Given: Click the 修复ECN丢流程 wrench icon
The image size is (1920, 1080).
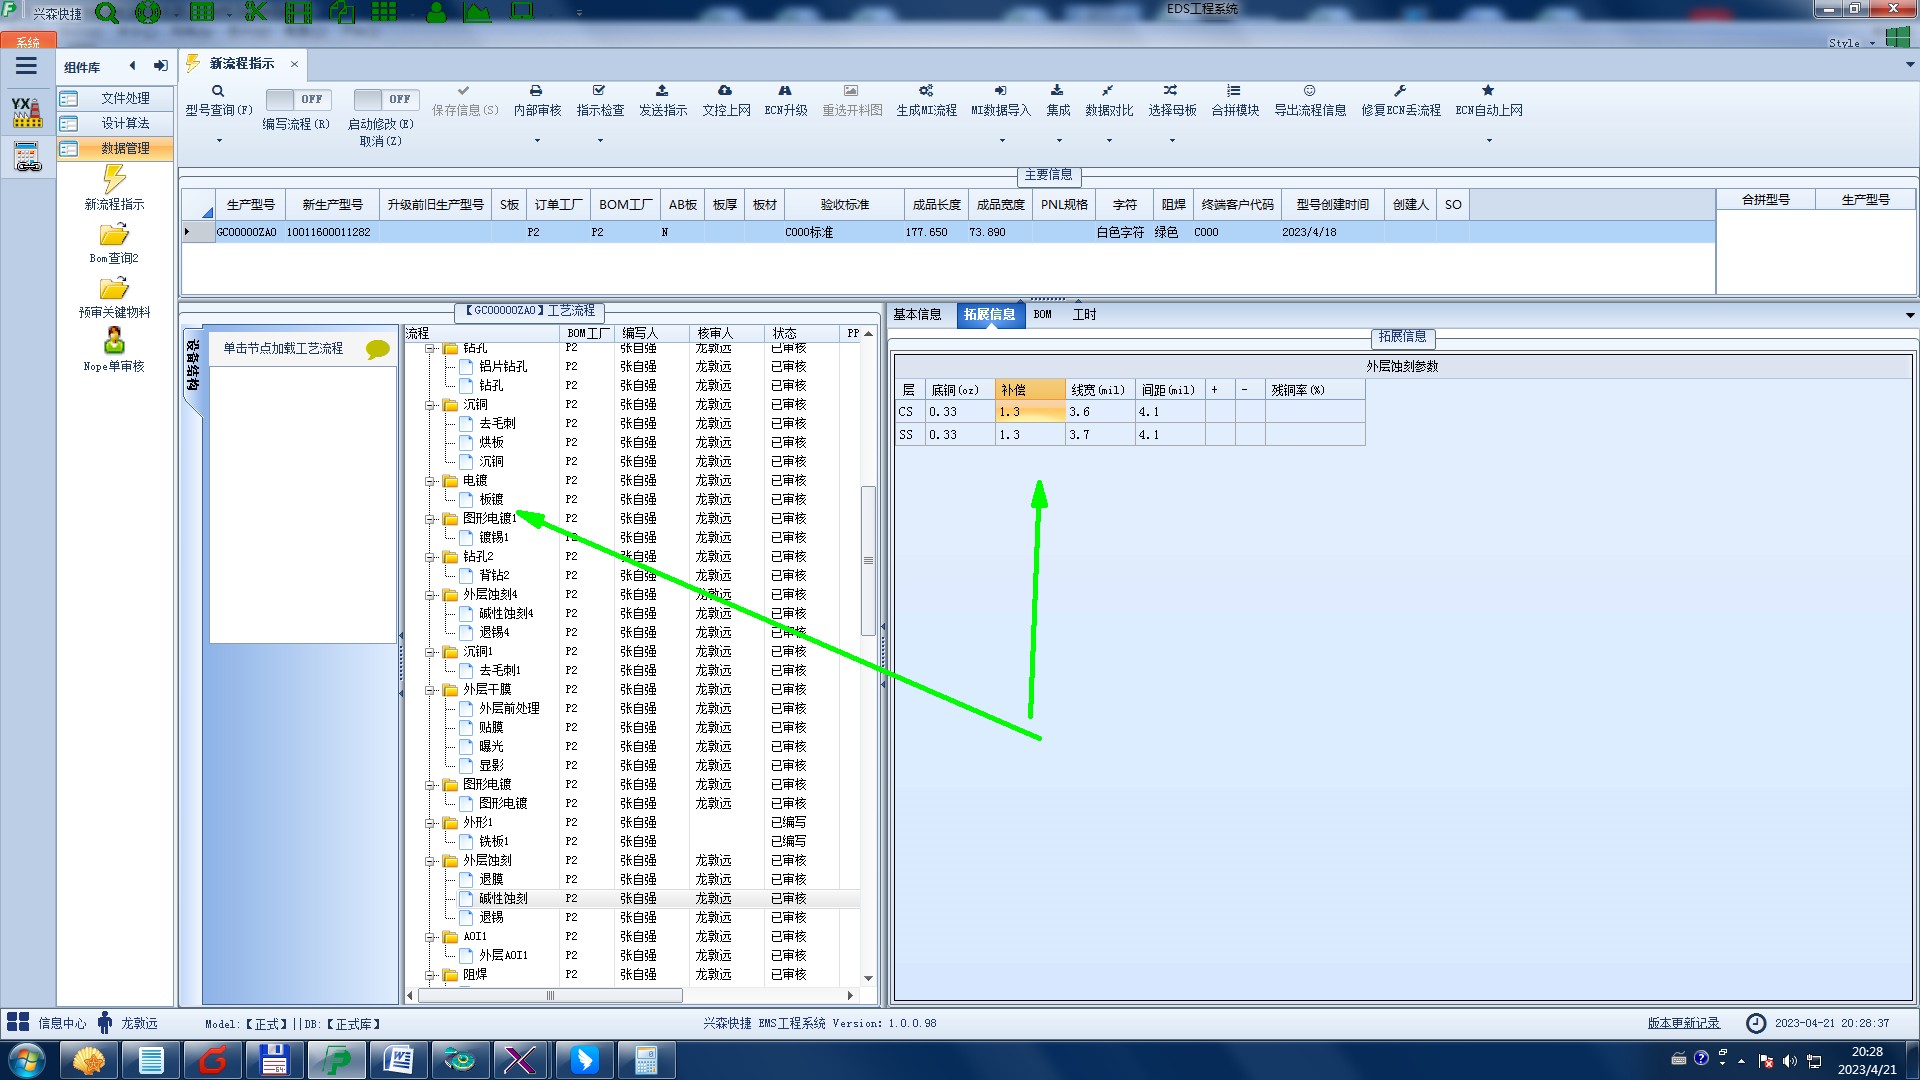Looking at the screenshot, I should [x=1400, y=91].
